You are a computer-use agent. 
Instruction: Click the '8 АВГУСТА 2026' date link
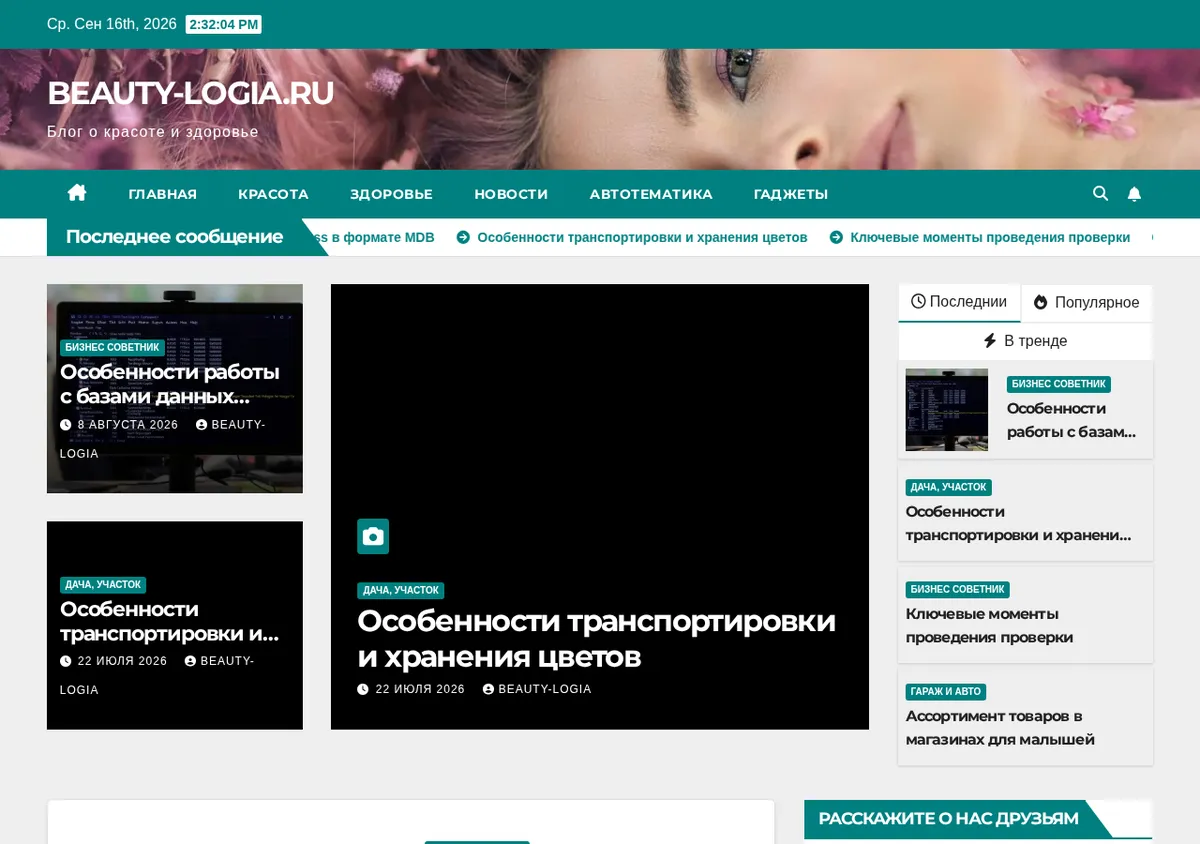tap(127, 425)
